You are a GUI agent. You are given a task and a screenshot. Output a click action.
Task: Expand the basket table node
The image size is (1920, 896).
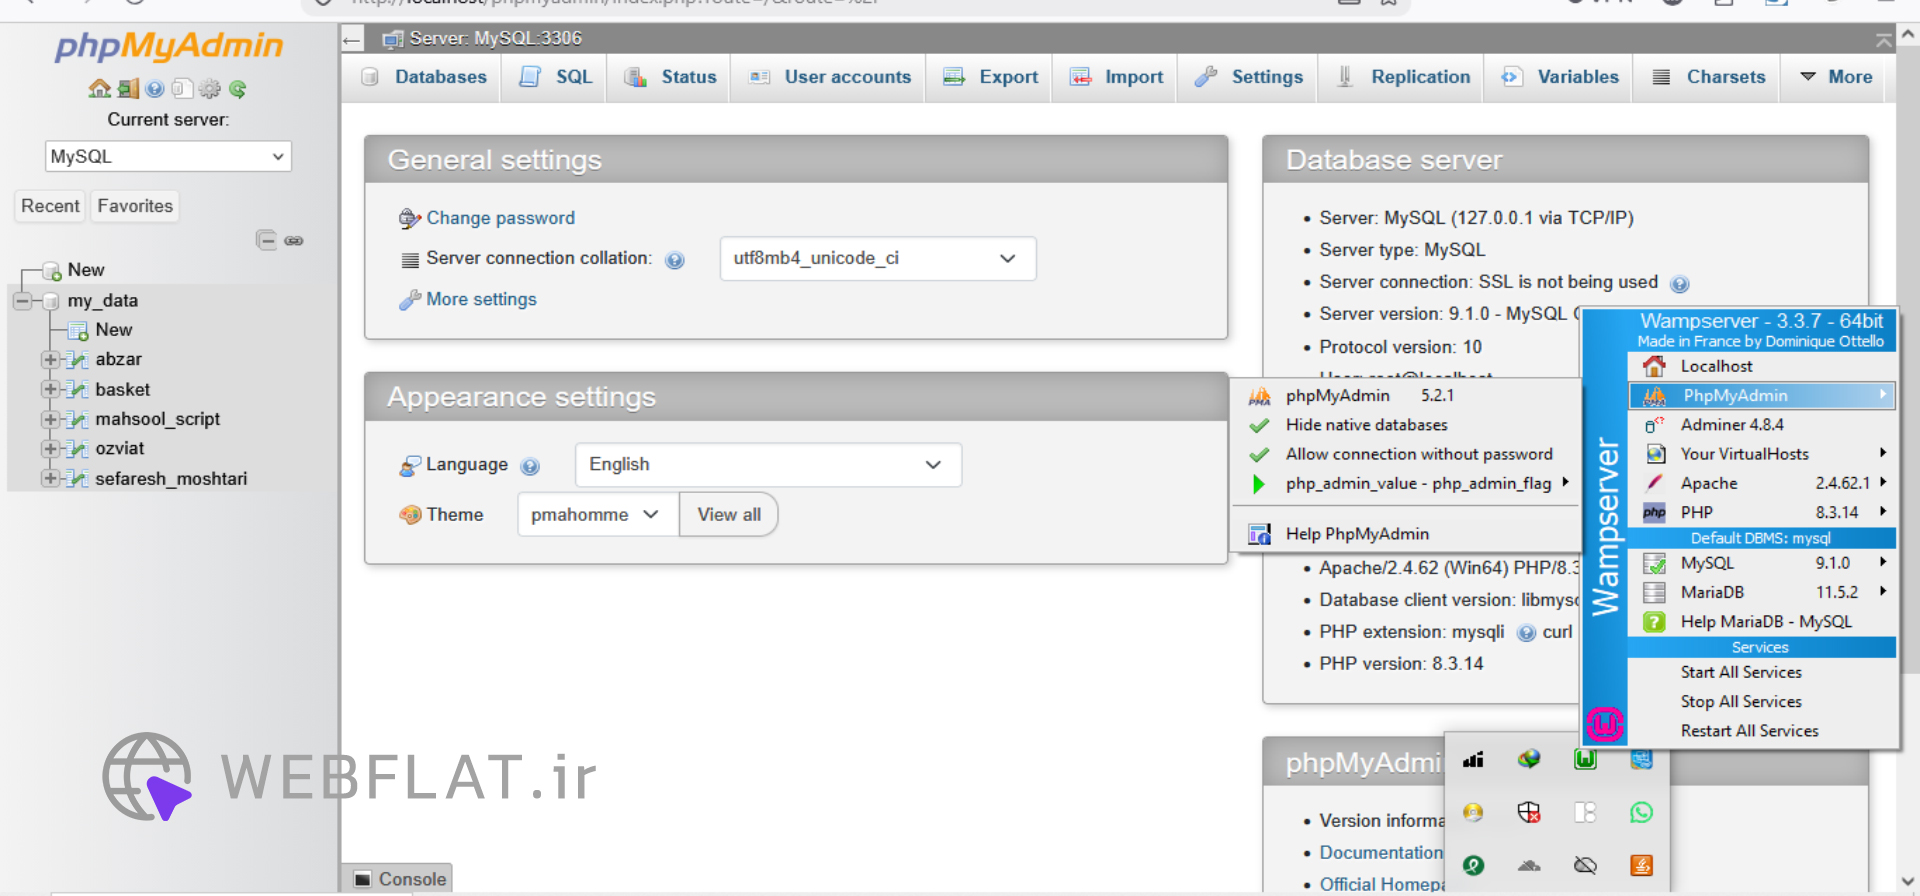[x=49, y=389]
